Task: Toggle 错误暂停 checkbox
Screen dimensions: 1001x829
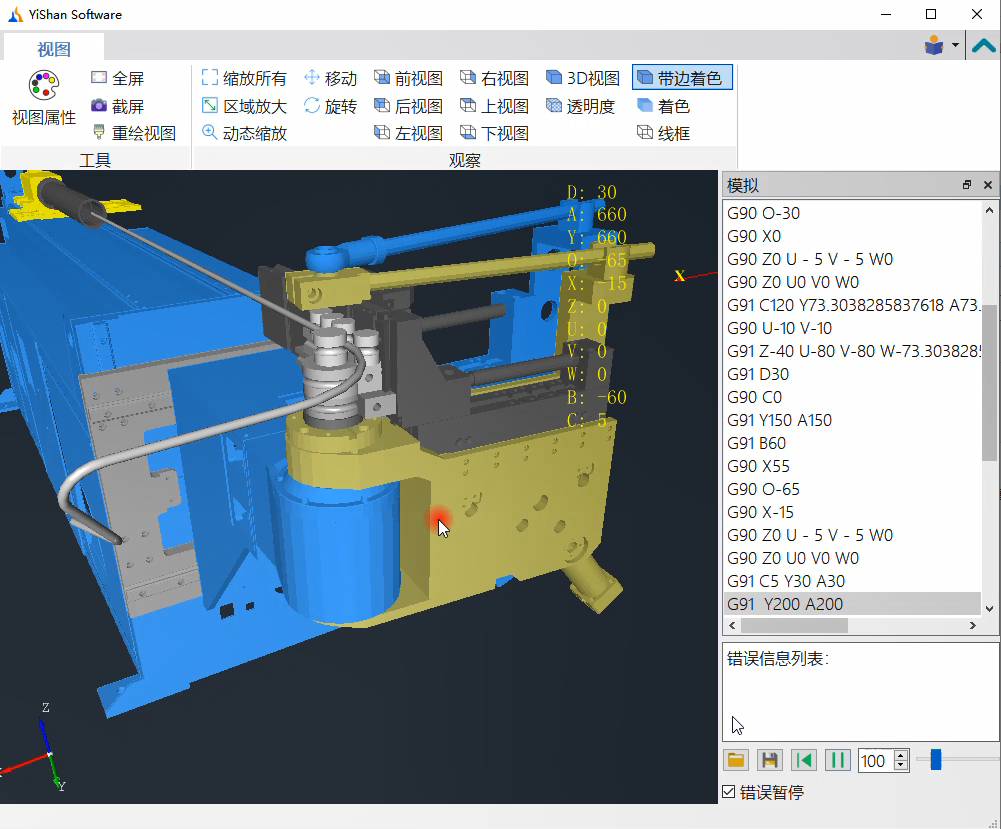Action: tap(729, 792)
